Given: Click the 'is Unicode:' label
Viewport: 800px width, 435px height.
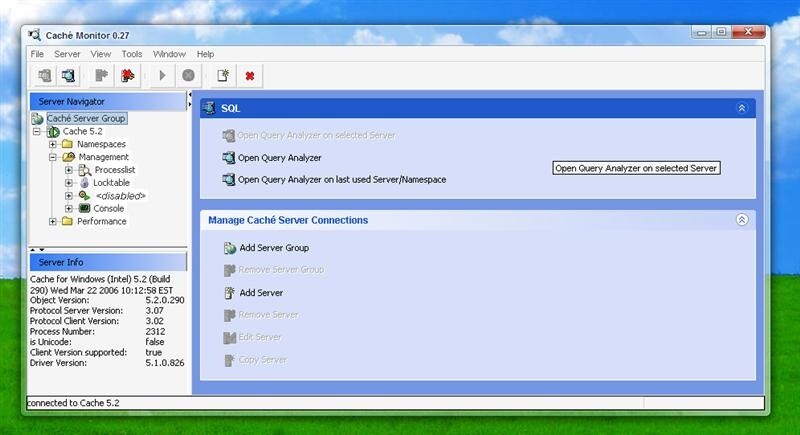Looking at the screenshot, I should click(x=51, y=342).
